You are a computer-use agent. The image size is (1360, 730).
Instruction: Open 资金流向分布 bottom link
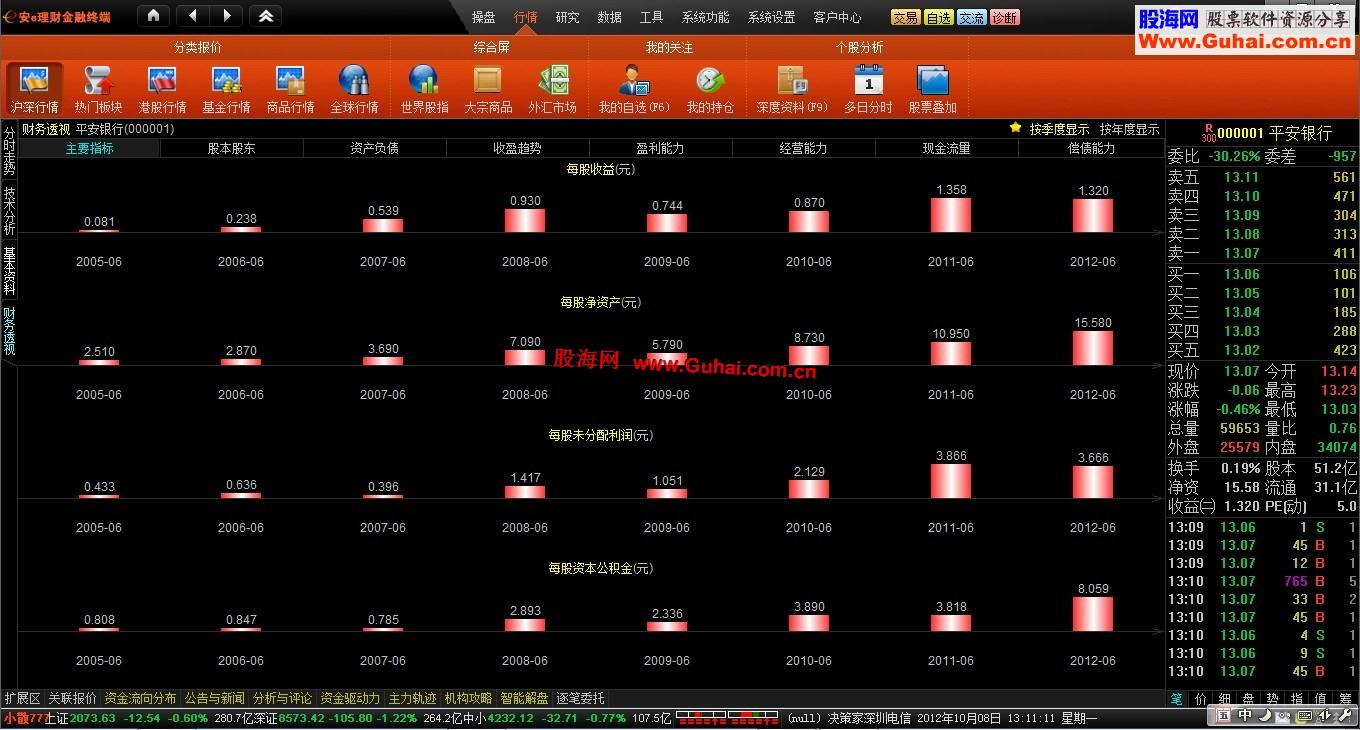140,698
